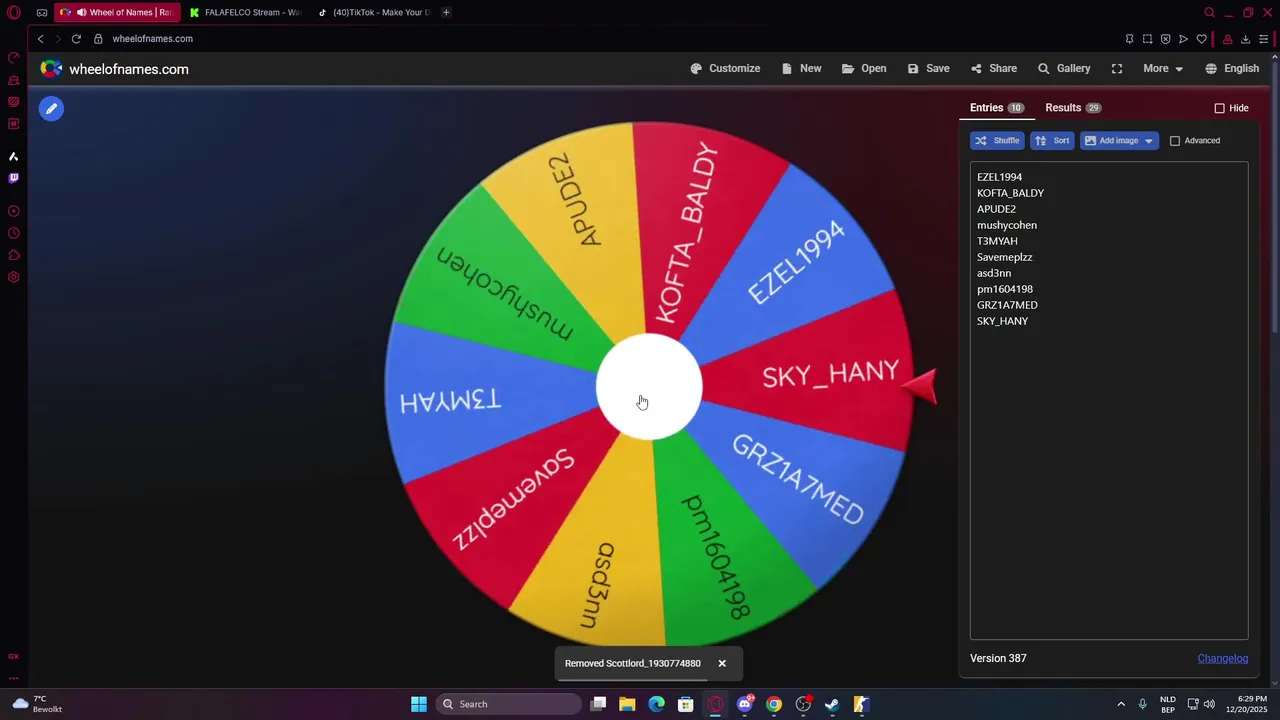This screenshot has width=1280, height=720.
Task: Click the KOFTA_BALDY entry in list
Action: (1010, 193)
